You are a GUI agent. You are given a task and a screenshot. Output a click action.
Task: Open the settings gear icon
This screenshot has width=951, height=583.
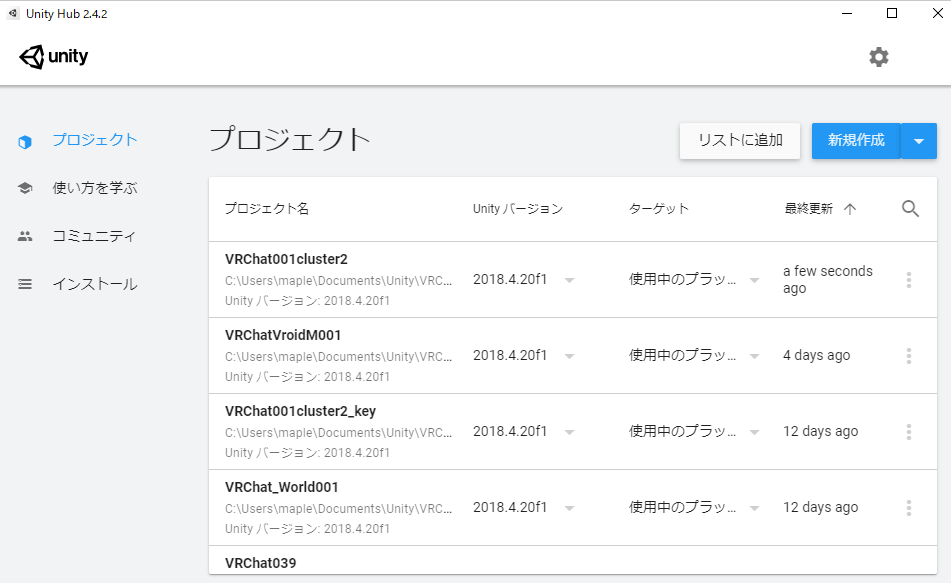(878, 57)
